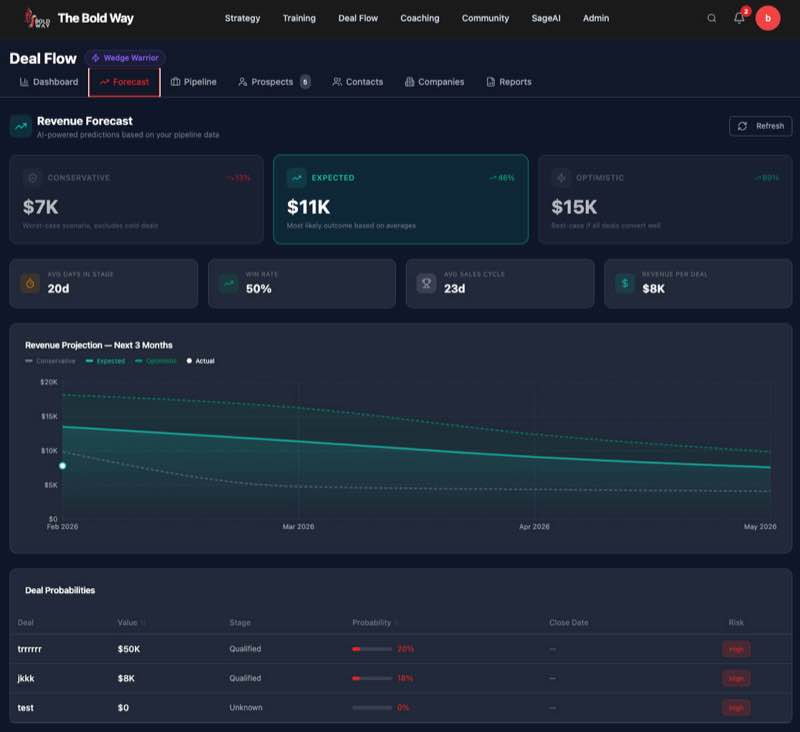Viewport: 800px width, 732px height.
Task: Click the $50K deal value
Action: (x=129, y=649)
